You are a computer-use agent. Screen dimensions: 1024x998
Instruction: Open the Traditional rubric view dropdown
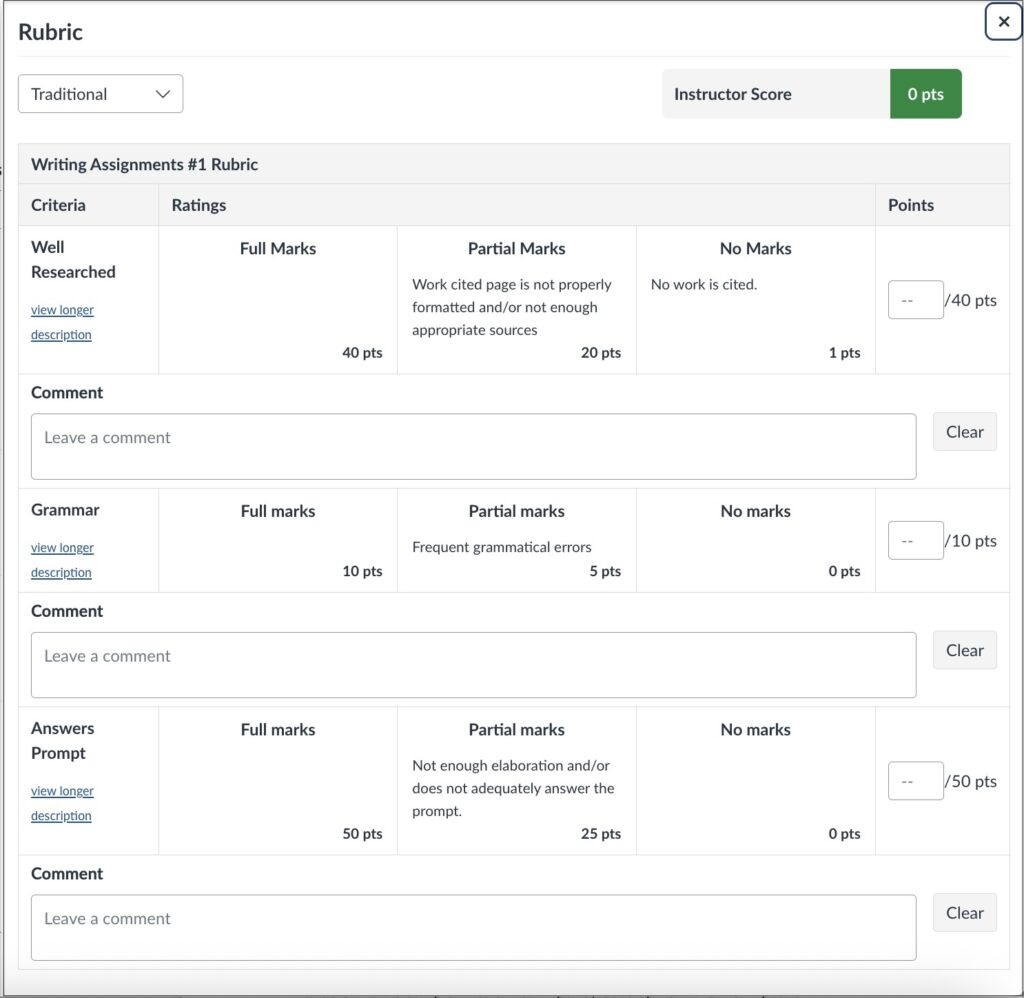click(101, 94)
